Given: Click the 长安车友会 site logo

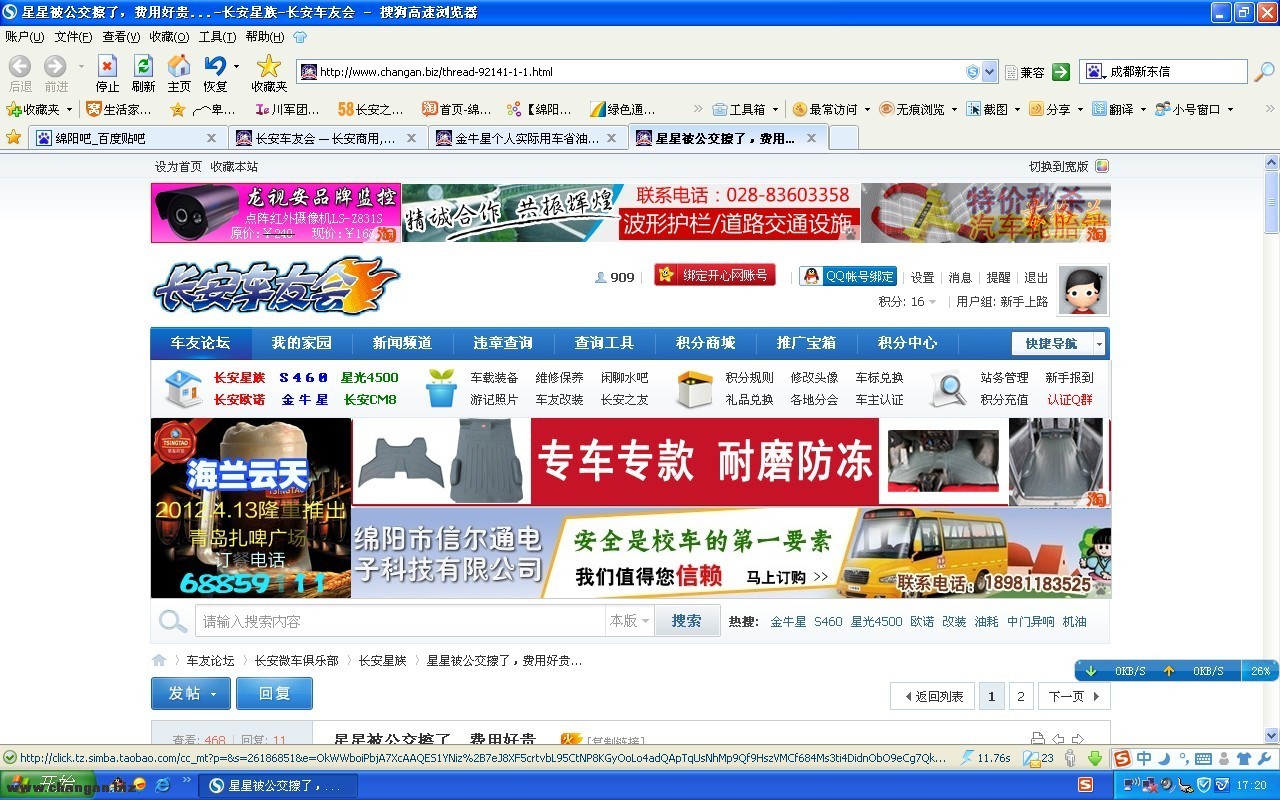Looking at the screenshot, I should [x=277, y=285].
